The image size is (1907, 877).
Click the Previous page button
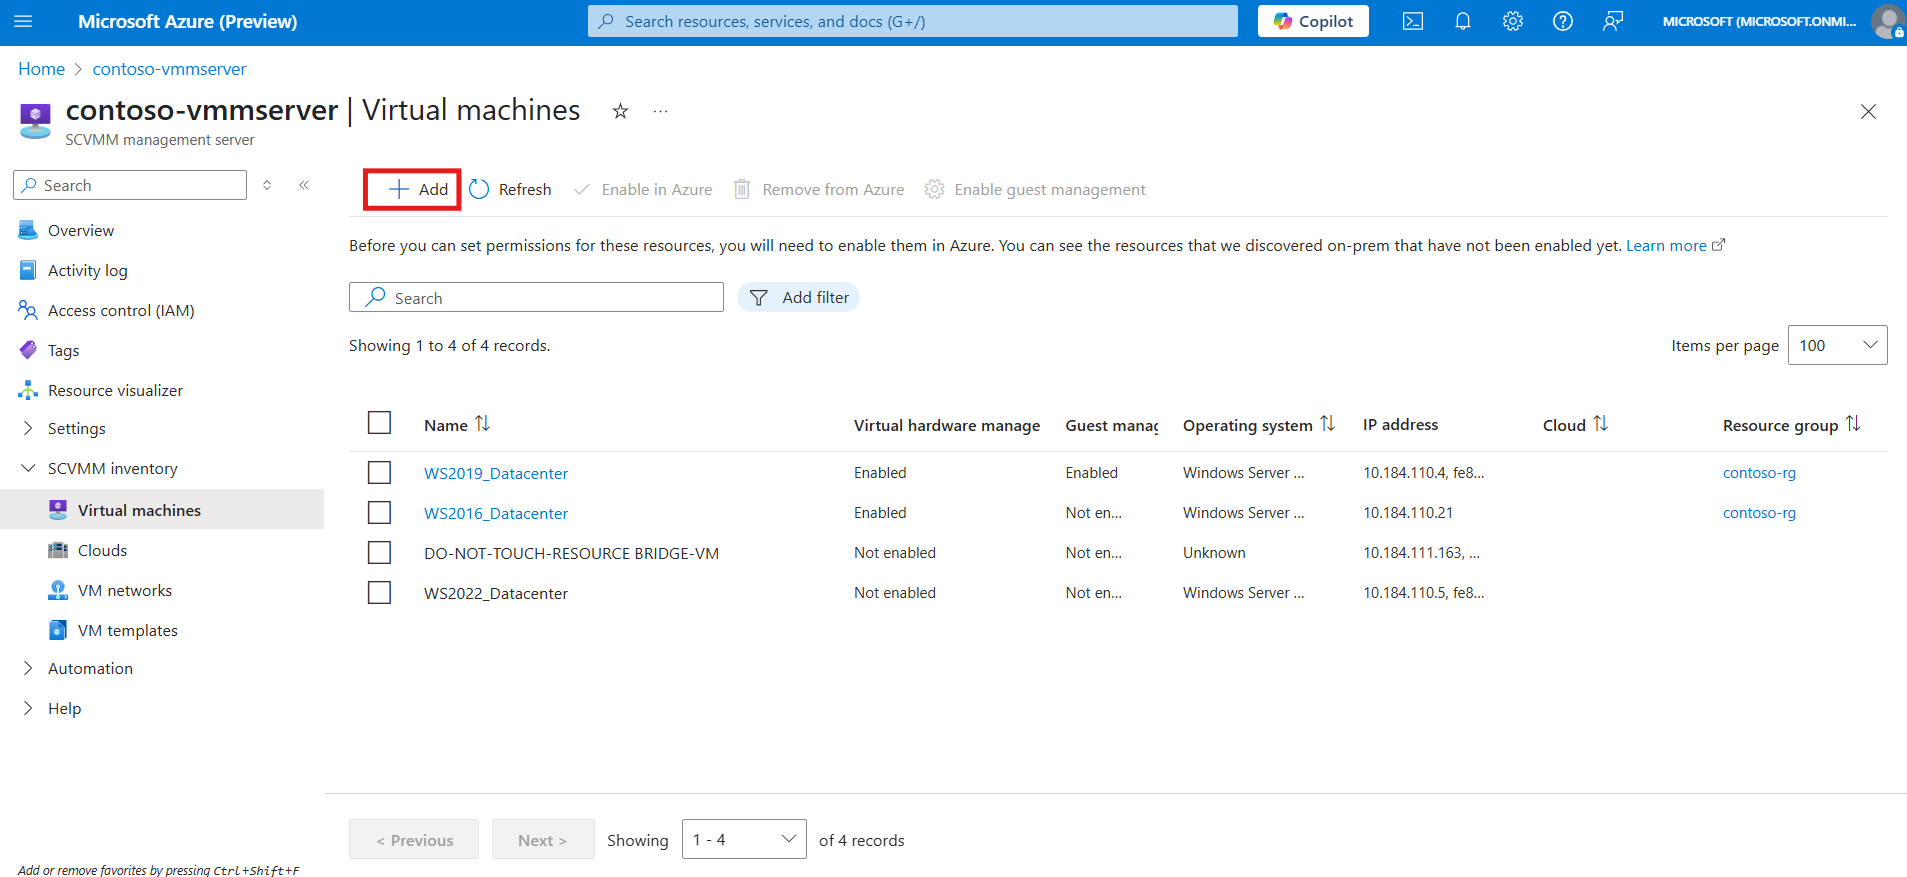click(x=414, y=839)
